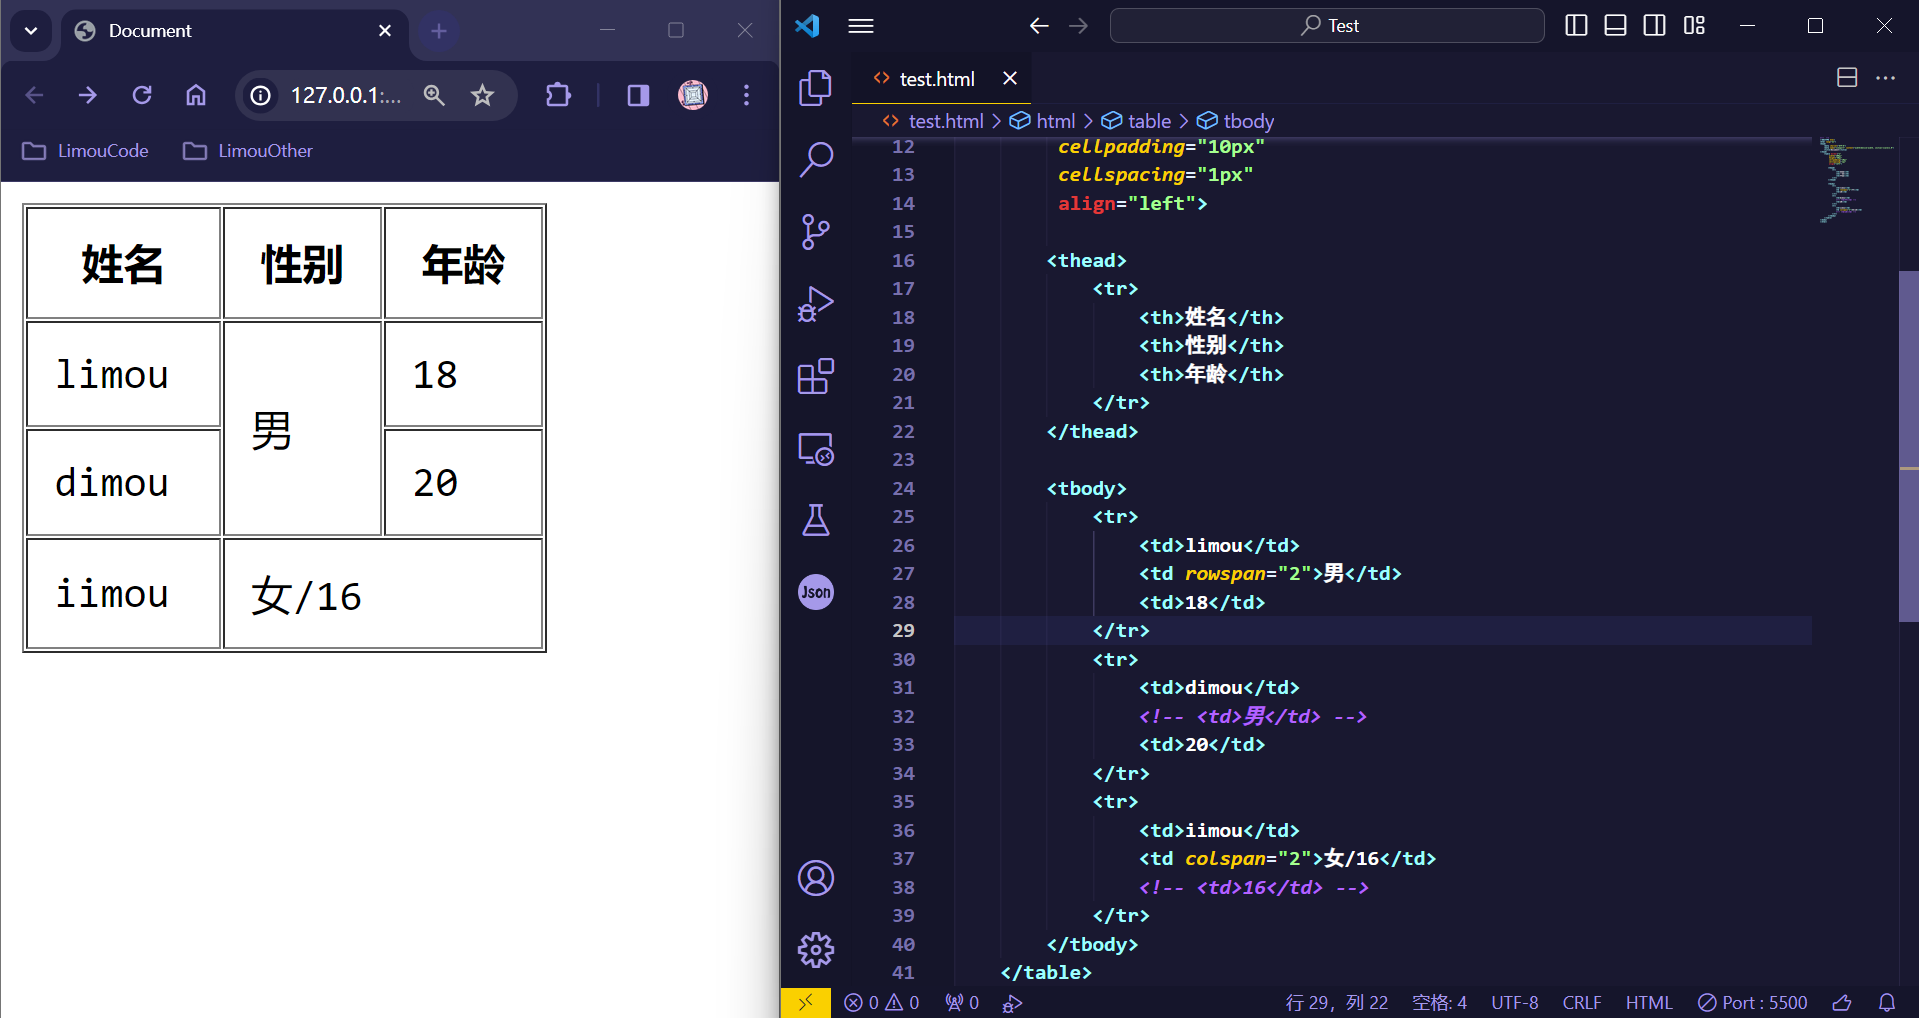Open the Extensions view
Image resolution: width=1919 pixels, height=1018 pixels.
coord(815,377)
